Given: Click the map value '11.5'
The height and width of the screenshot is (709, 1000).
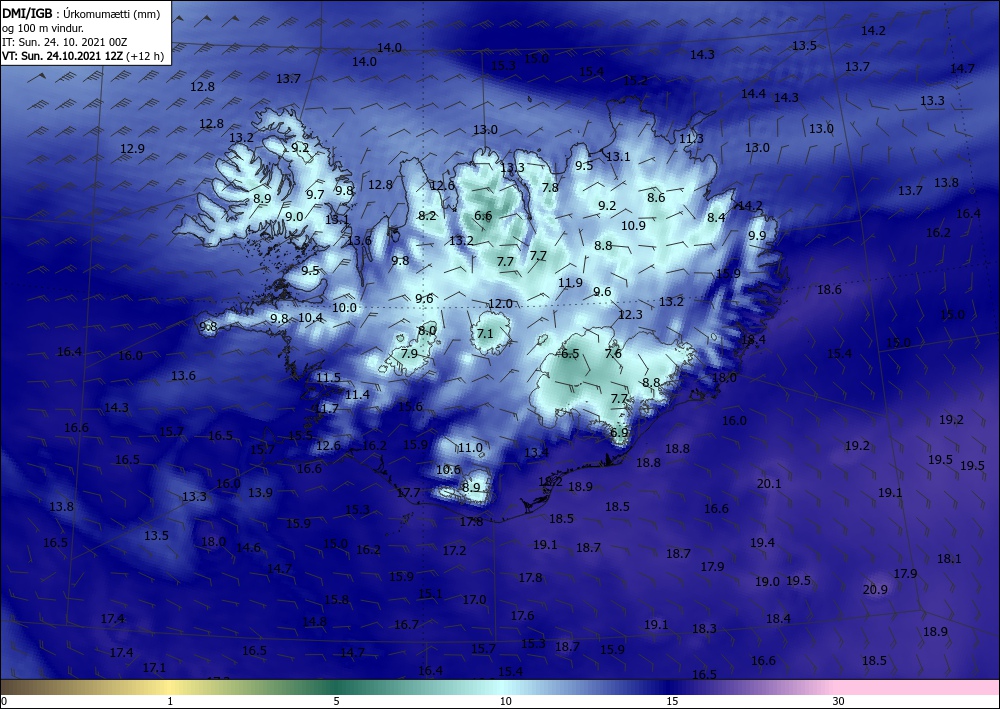Looking at the screenshot, I should [x=328, y=377].
